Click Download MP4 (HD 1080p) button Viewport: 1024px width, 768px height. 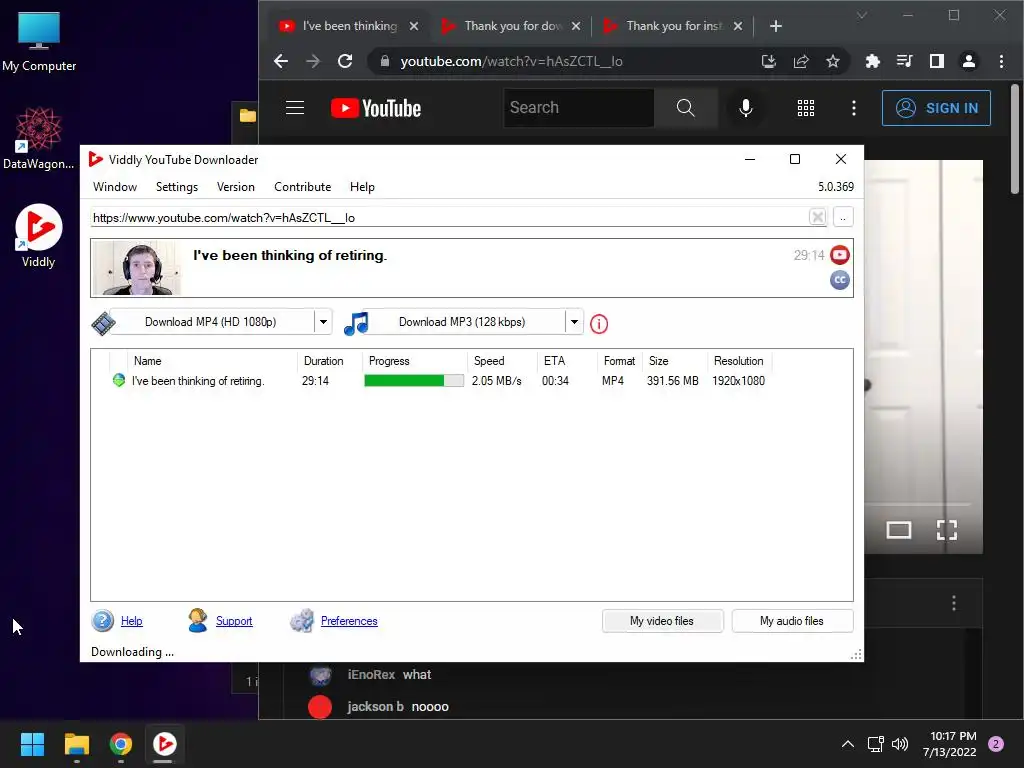[212, 322]
